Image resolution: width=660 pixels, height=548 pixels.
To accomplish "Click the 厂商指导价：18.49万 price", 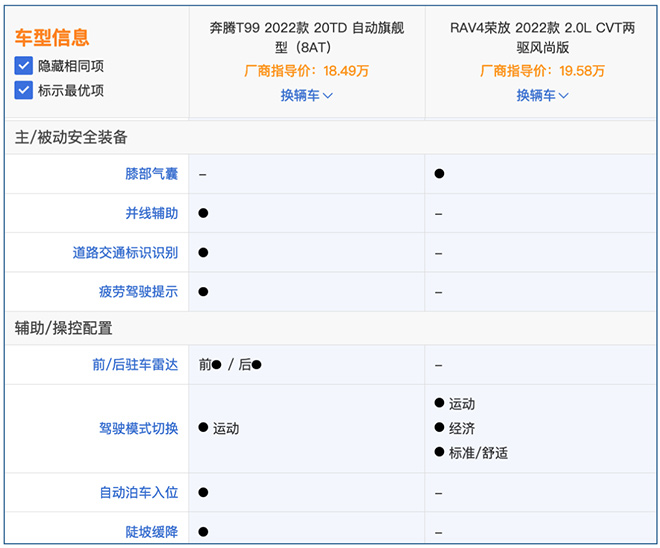I will (x=307, y=71).
